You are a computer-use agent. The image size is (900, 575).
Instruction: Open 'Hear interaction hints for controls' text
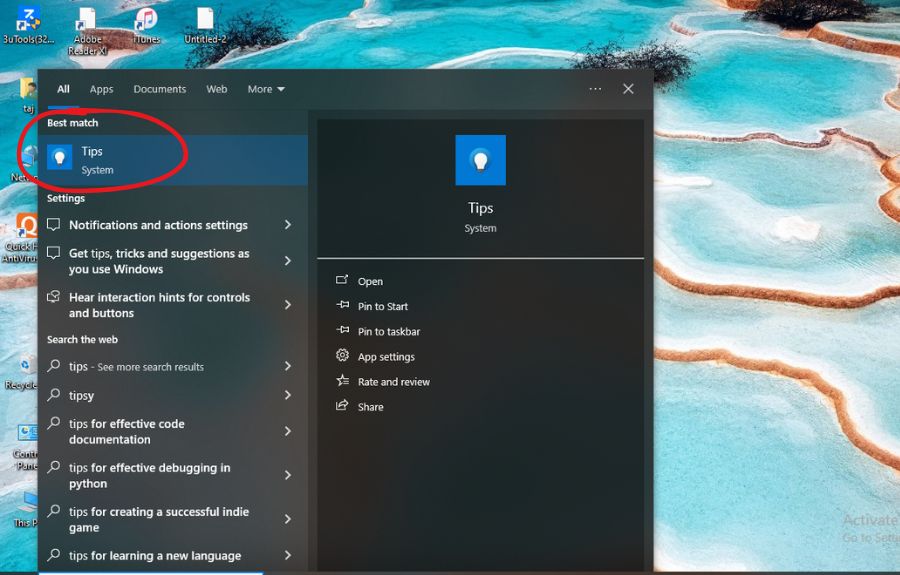click(x=160, y=305)
